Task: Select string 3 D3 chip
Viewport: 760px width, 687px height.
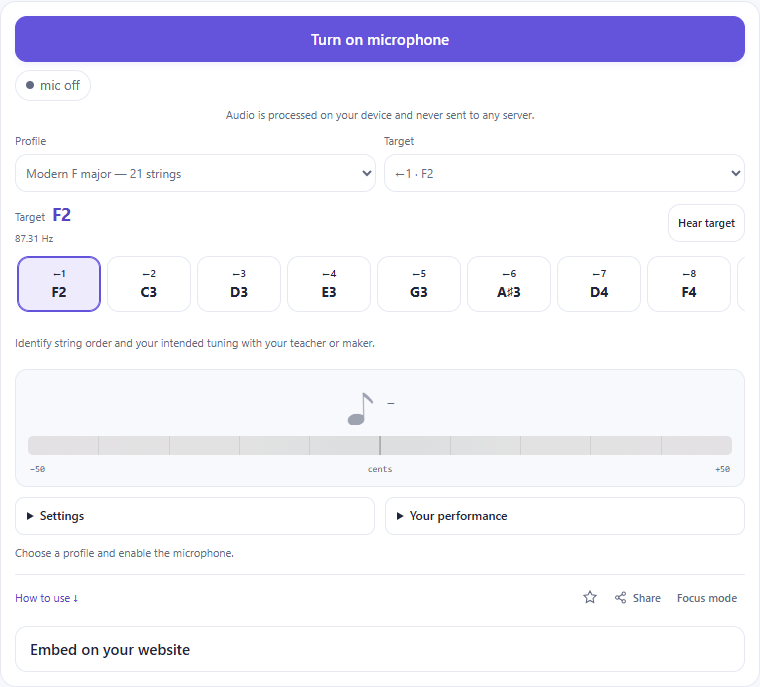Action: [239, 284]
